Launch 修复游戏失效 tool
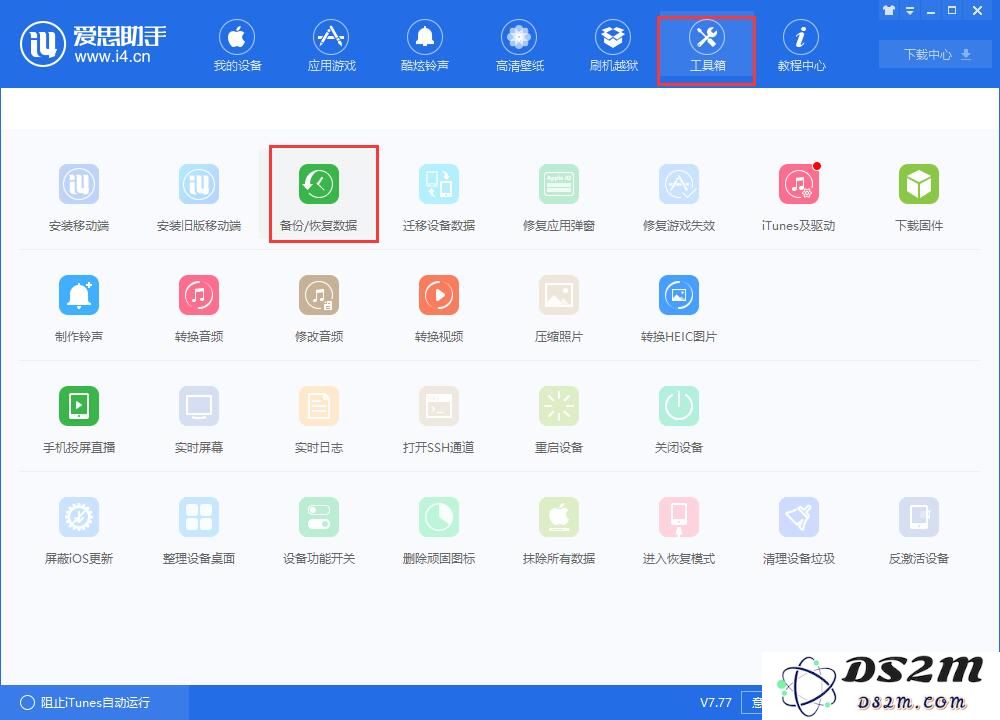 pyautogui.click(x=679, y=198)
